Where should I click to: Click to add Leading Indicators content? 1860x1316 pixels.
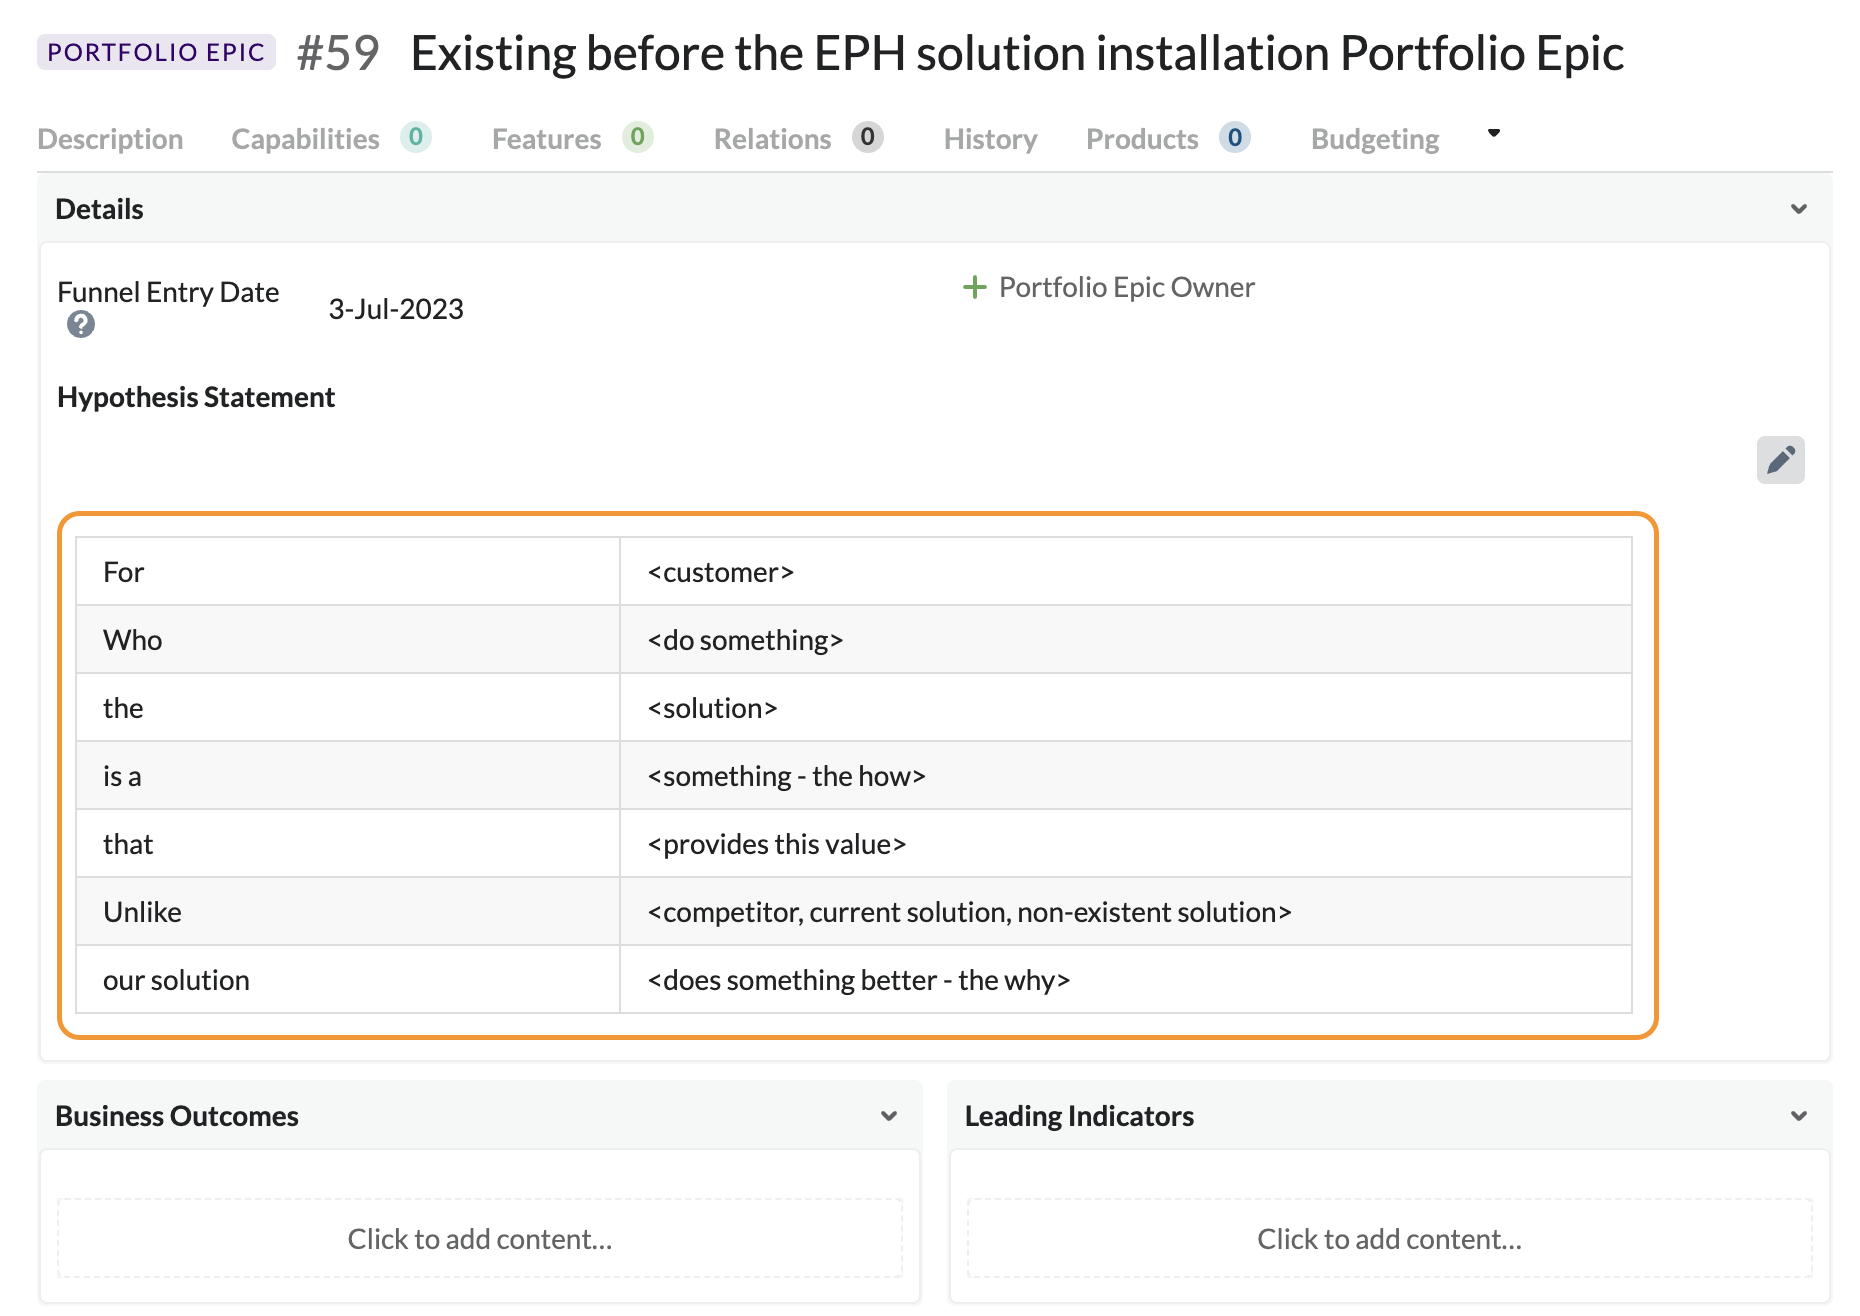click(1388, 1238)
